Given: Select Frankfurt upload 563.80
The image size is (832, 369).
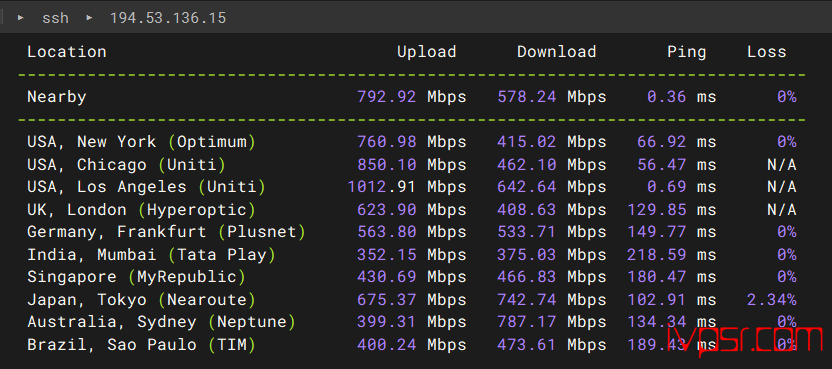Looking at the screenshot, I should coord(387,232).
